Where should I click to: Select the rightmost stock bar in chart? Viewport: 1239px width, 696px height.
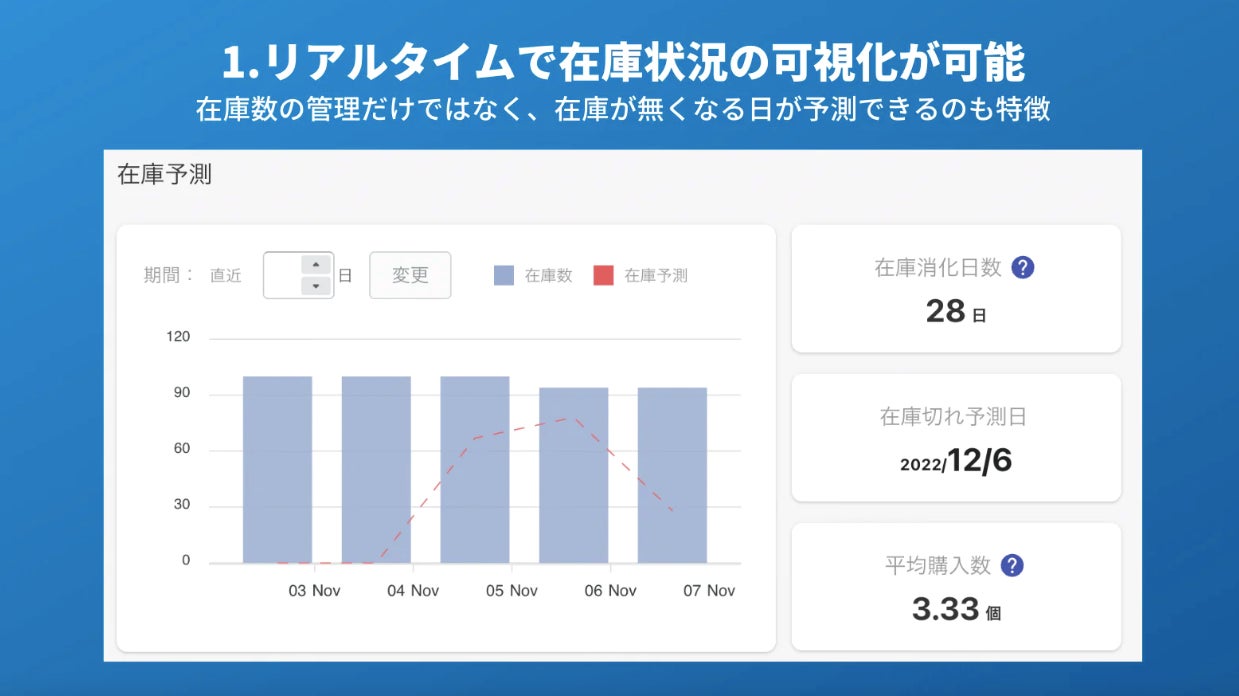click(x=672, y=475)
